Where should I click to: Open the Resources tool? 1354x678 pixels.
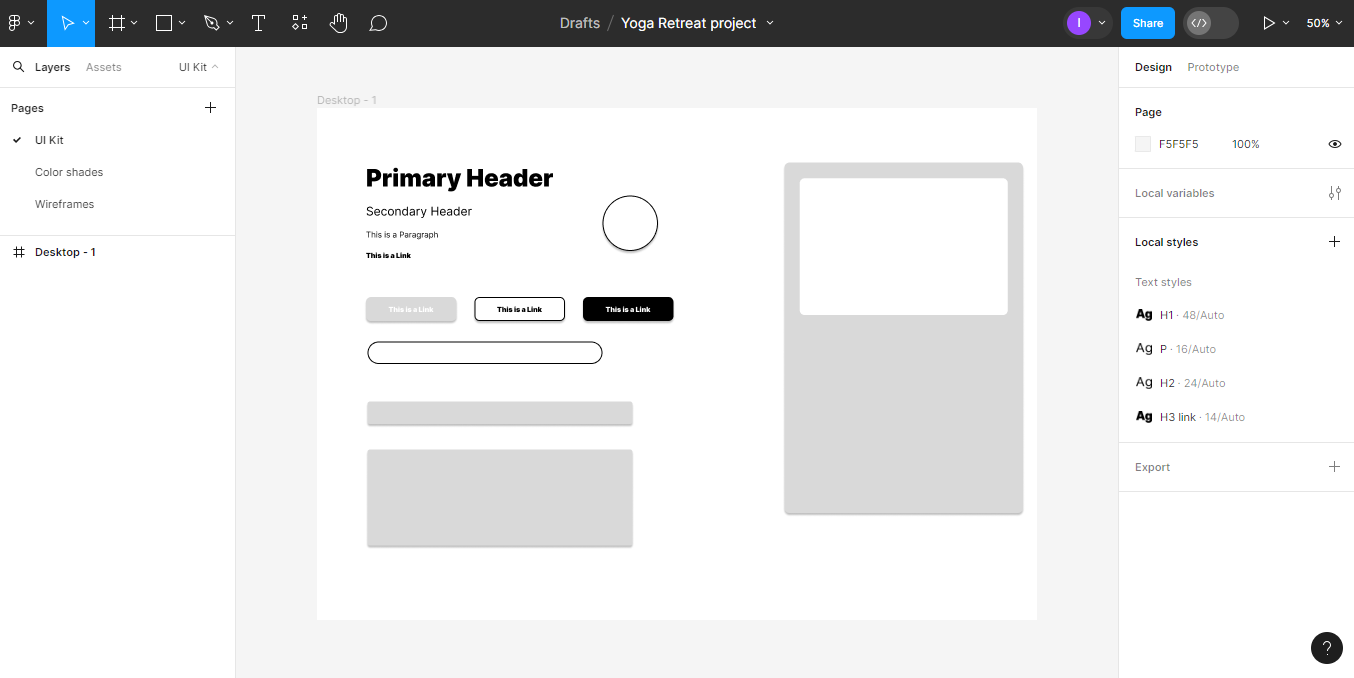click(299, 23)
